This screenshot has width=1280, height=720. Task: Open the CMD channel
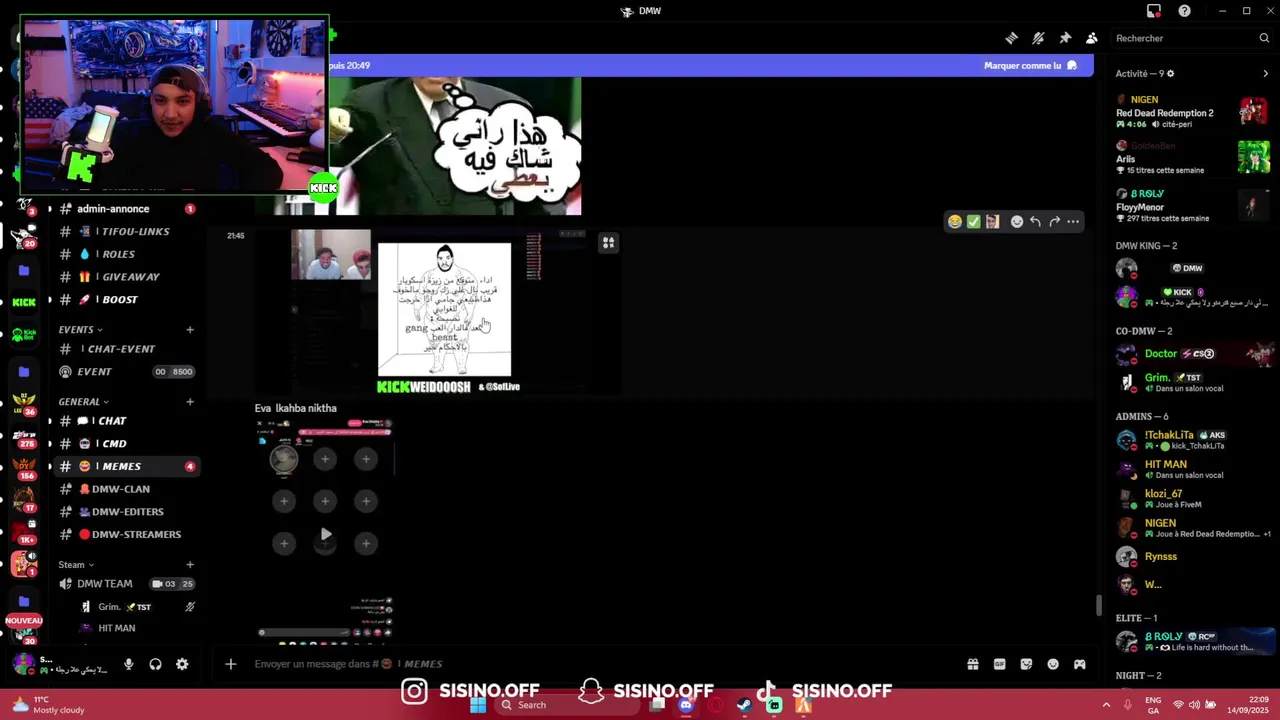(x=125, y=444)
